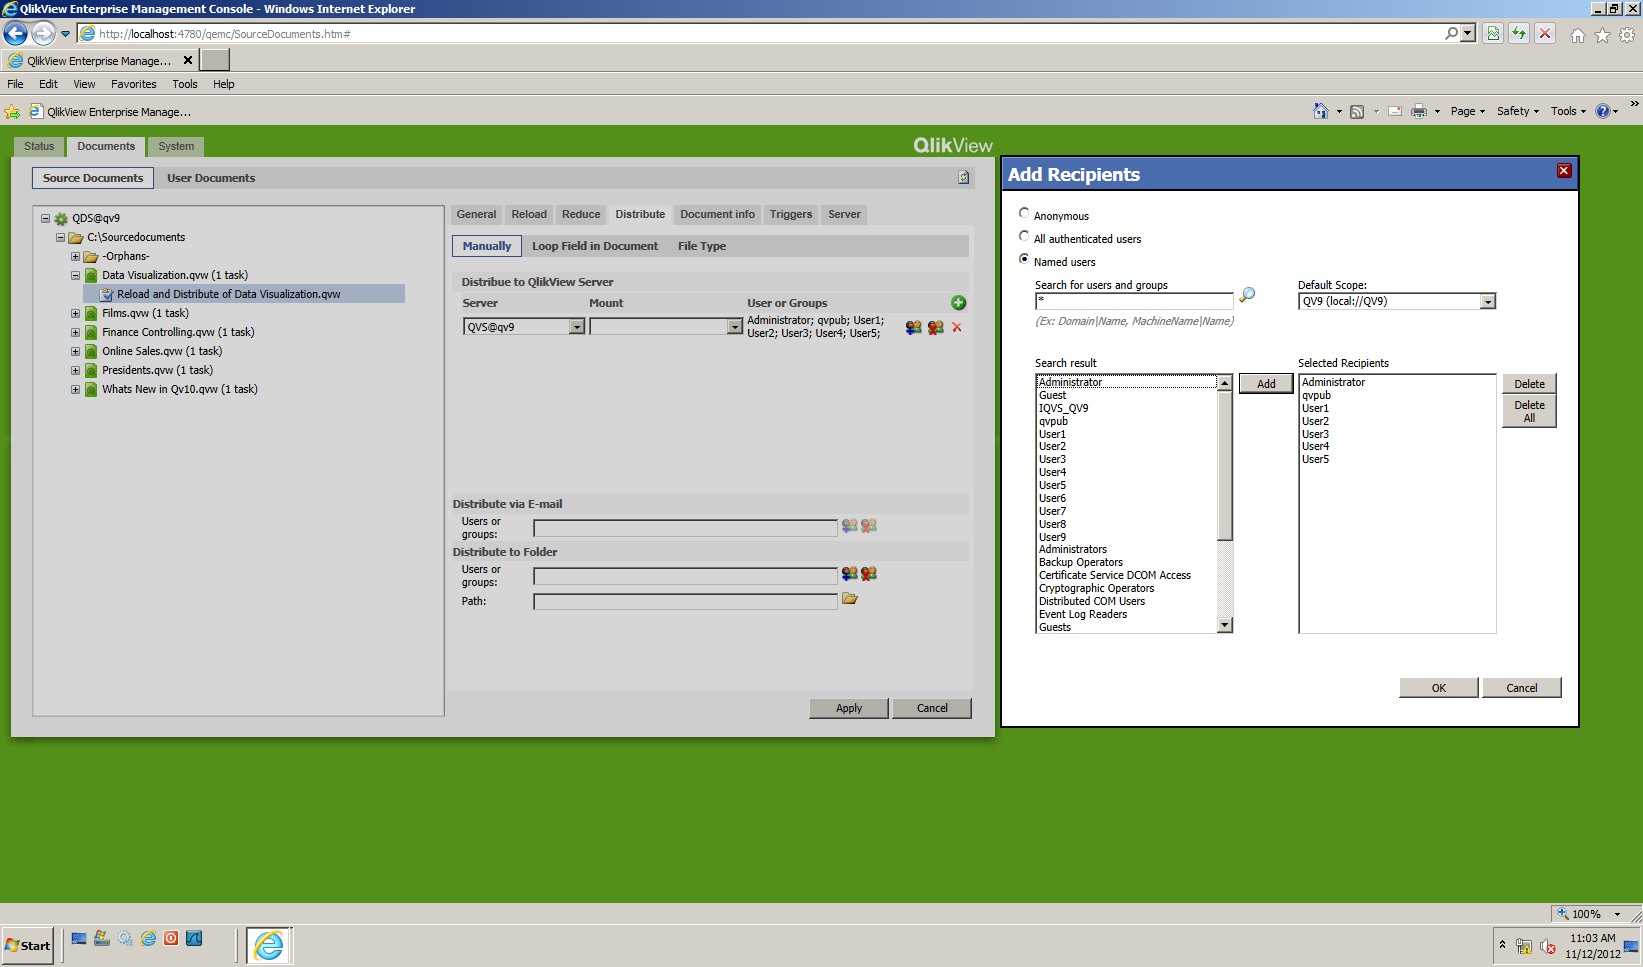Click add recipients icon in QlikView Server row

point(913,327)
